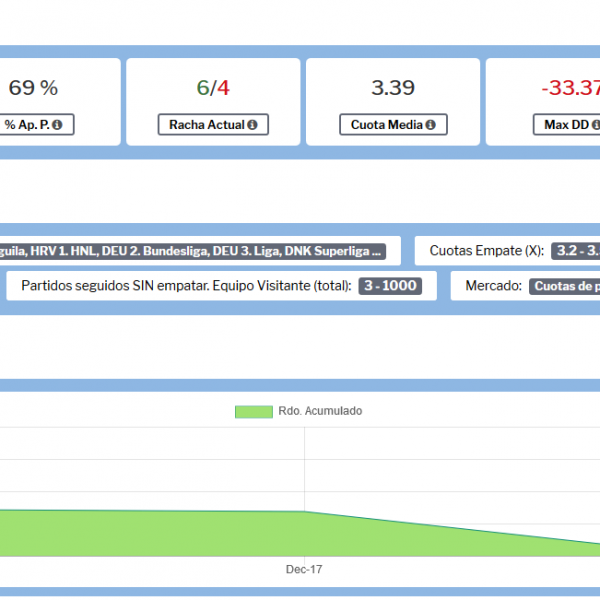Click the -33.37 drawdown value
This screenshot has width=600, height=600.
pos(571,88)
